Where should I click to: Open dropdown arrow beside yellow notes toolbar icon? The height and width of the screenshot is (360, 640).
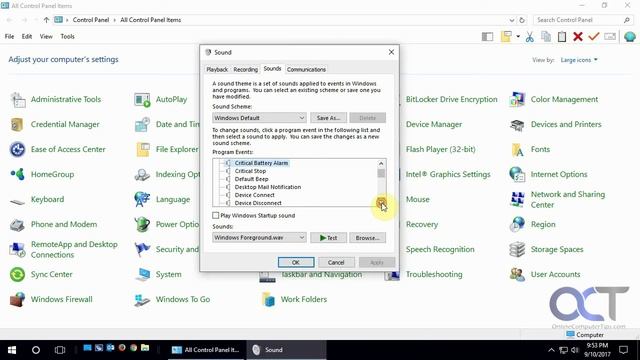tap(518, 37)
